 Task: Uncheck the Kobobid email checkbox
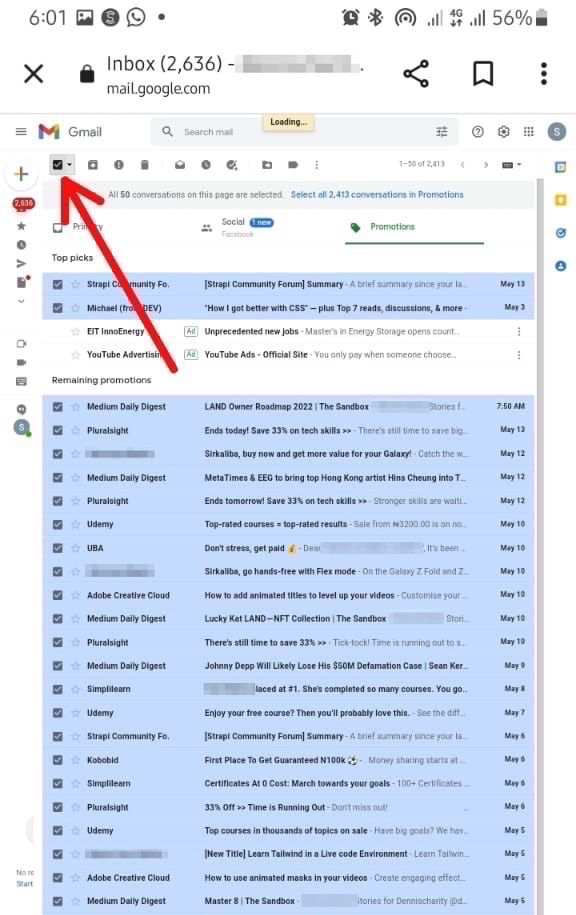[x=57, y=760]
